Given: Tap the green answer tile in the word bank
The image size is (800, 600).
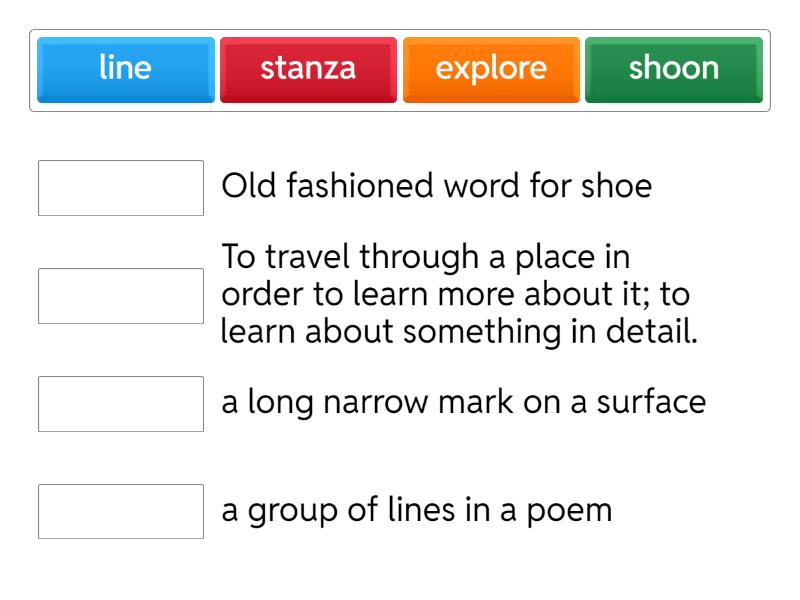Looking at the screenshot, I should [x=673, y=69].
